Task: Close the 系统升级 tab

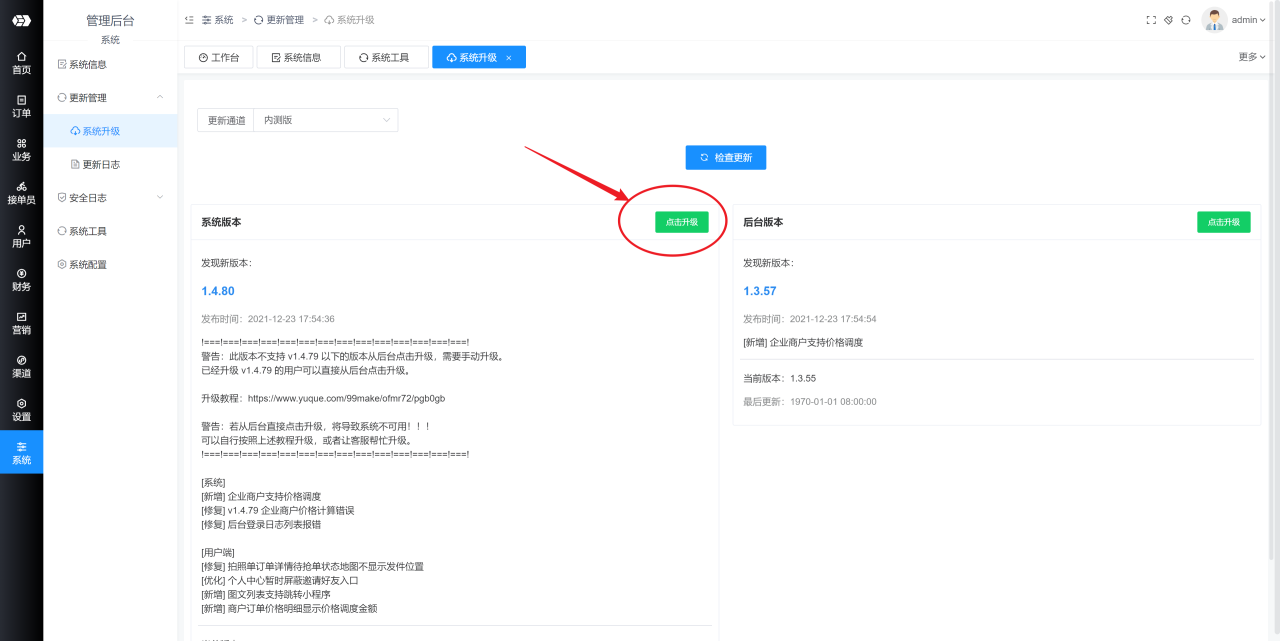Action: click(508, 58)
